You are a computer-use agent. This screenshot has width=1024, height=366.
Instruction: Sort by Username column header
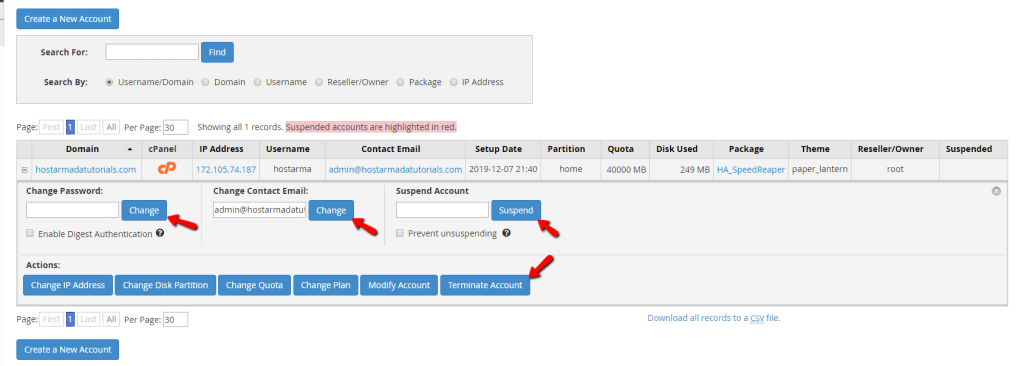point(288,150)
